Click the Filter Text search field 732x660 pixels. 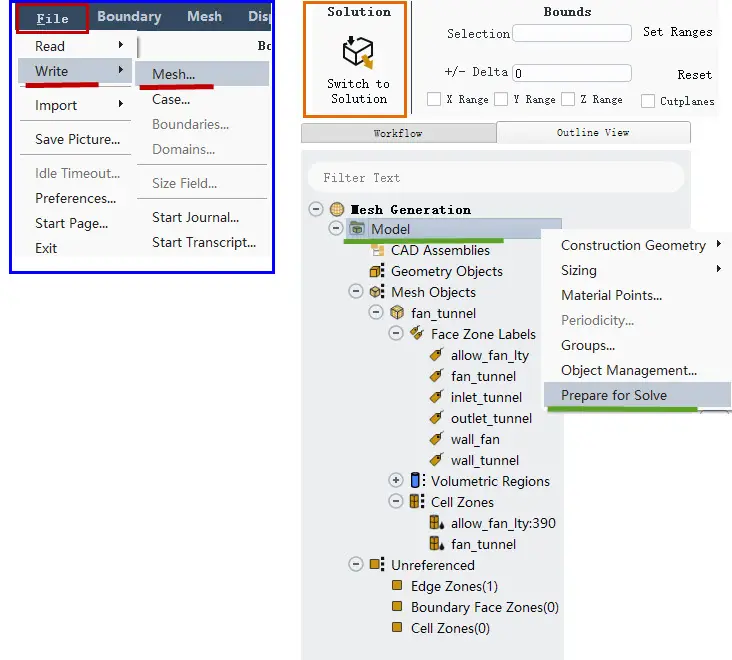point(496,177)
